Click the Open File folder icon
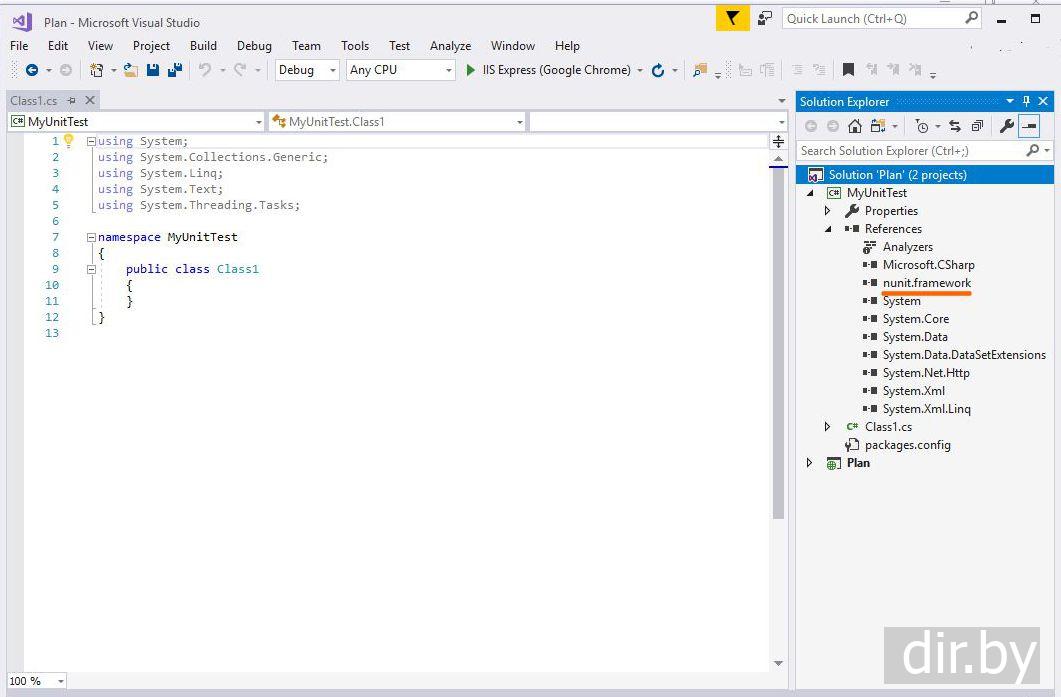 pos(131,70)
